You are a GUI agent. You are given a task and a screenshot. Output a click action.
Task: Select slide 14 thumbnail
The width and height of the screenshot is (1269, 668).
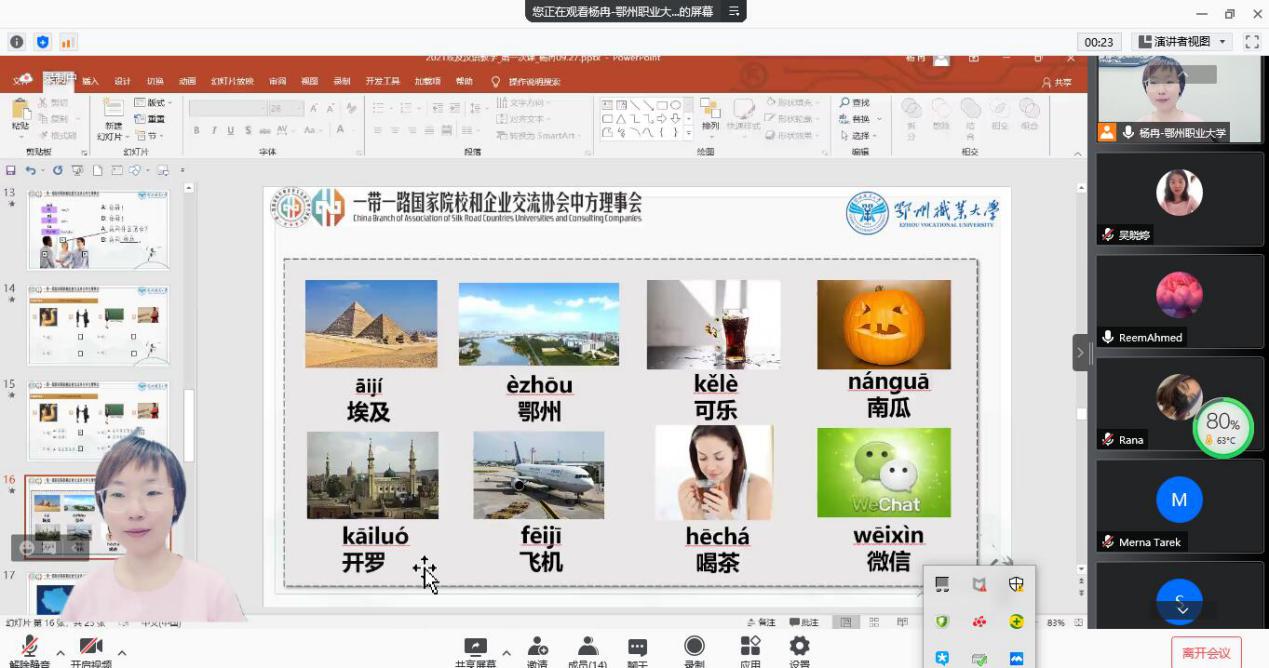click(98, 325)
